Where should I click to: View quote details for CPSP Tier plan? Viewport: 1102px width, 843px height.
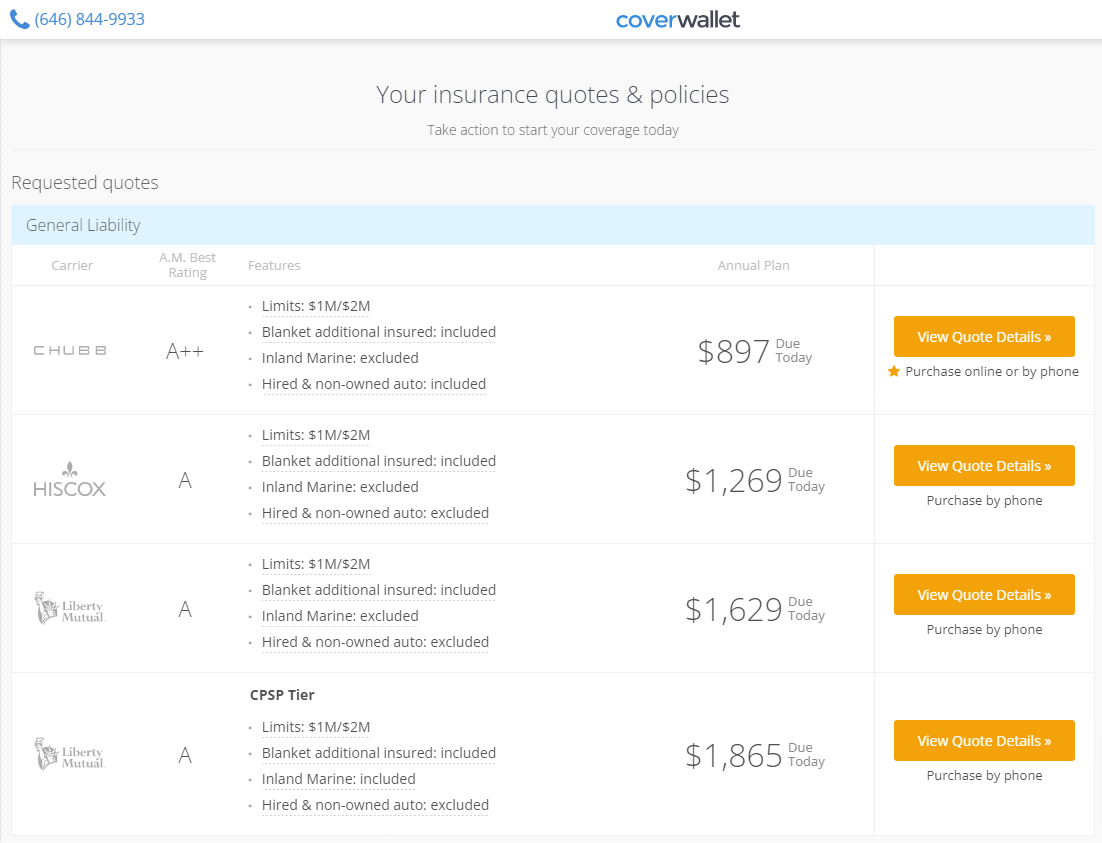[x=984, y=741]
